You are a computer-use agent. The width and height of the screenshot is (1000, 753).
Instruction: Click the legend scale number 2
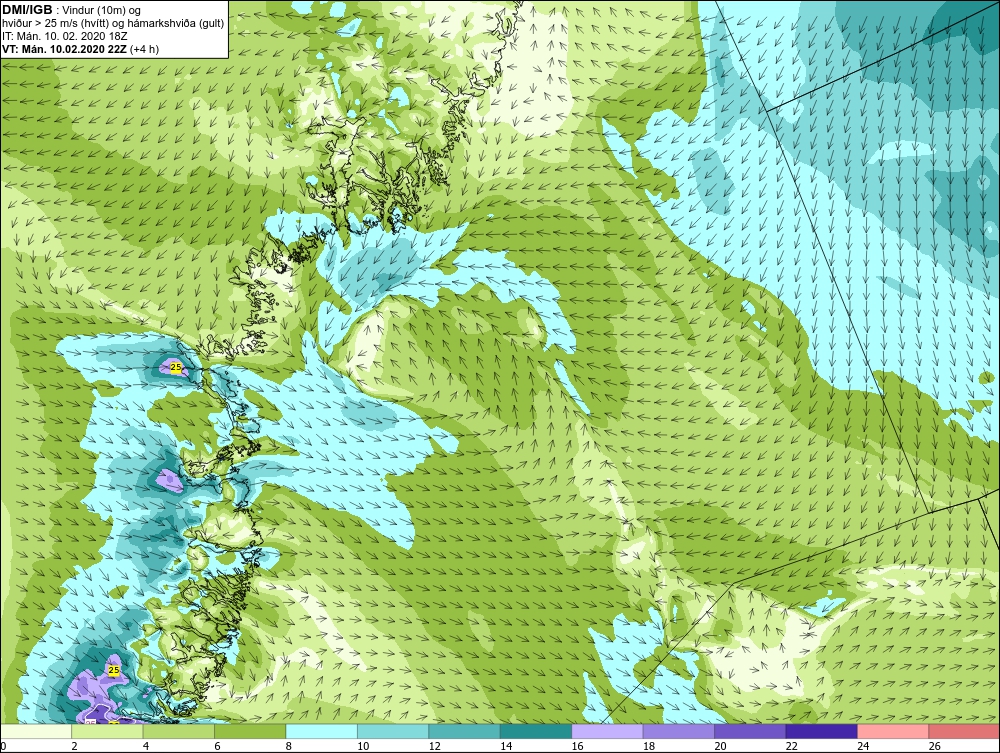[x=74, y=746]
